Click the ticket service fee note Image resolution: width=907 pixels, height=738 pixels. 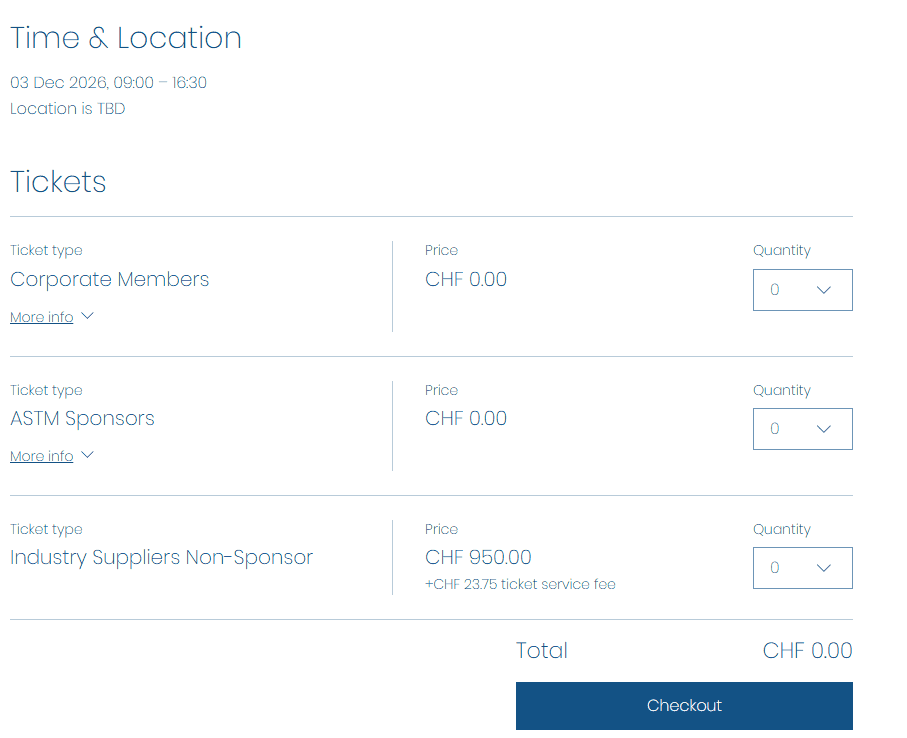(520, 584)
